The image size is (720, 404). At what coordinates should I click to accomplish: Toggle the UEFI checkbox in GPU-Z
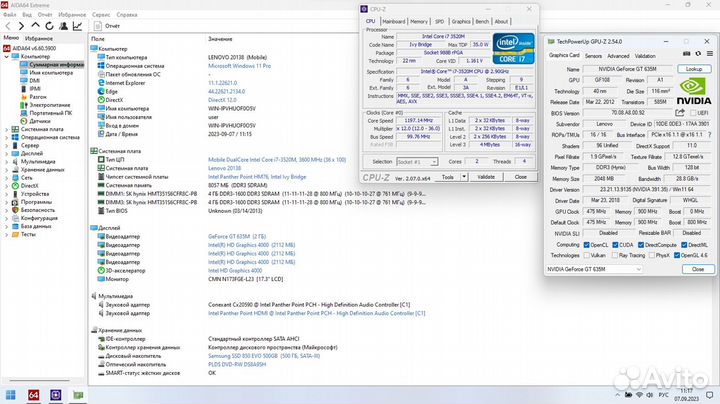coord(693,113)
